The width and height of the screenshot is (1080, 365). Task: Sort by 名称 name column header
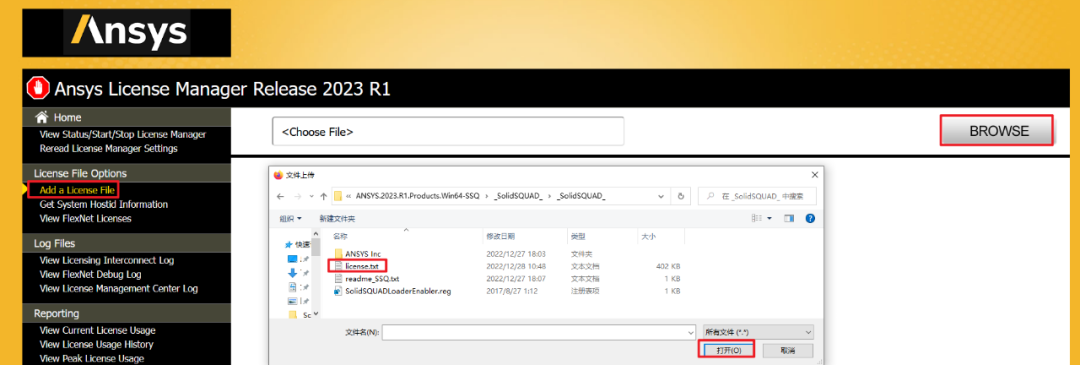341,236
